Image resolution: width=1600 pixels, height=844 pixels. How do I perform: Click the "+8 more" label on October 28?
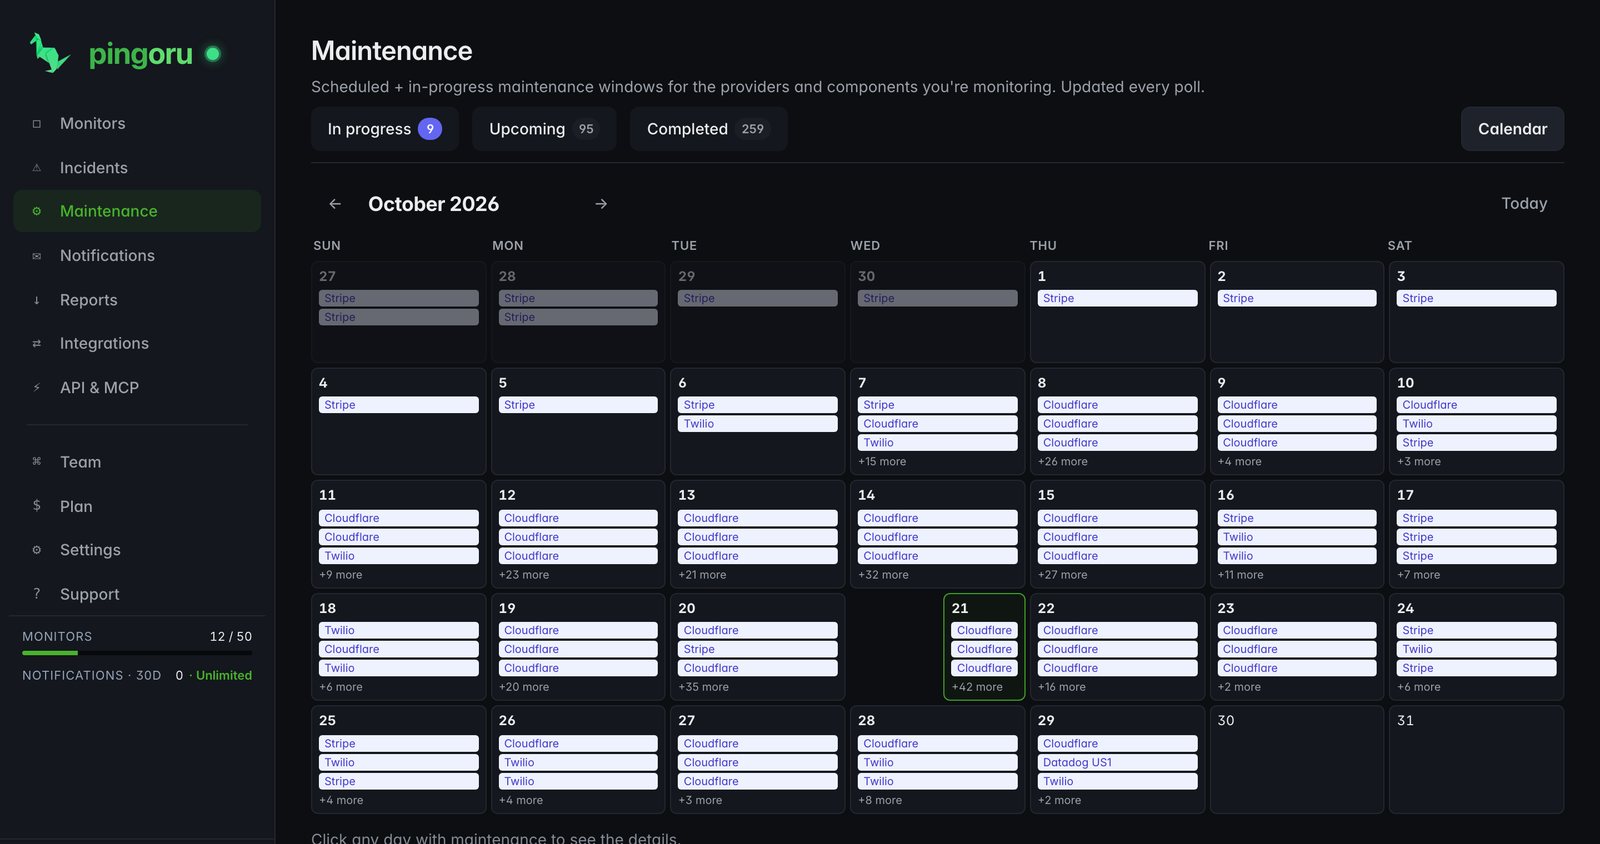[x=880, y=800]
